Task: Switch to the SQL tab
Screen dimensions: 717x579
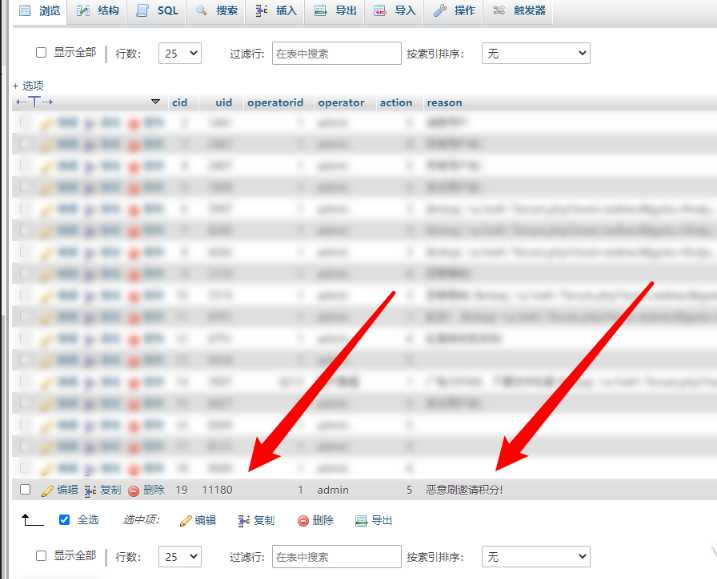Action: (x=157, y=11)
